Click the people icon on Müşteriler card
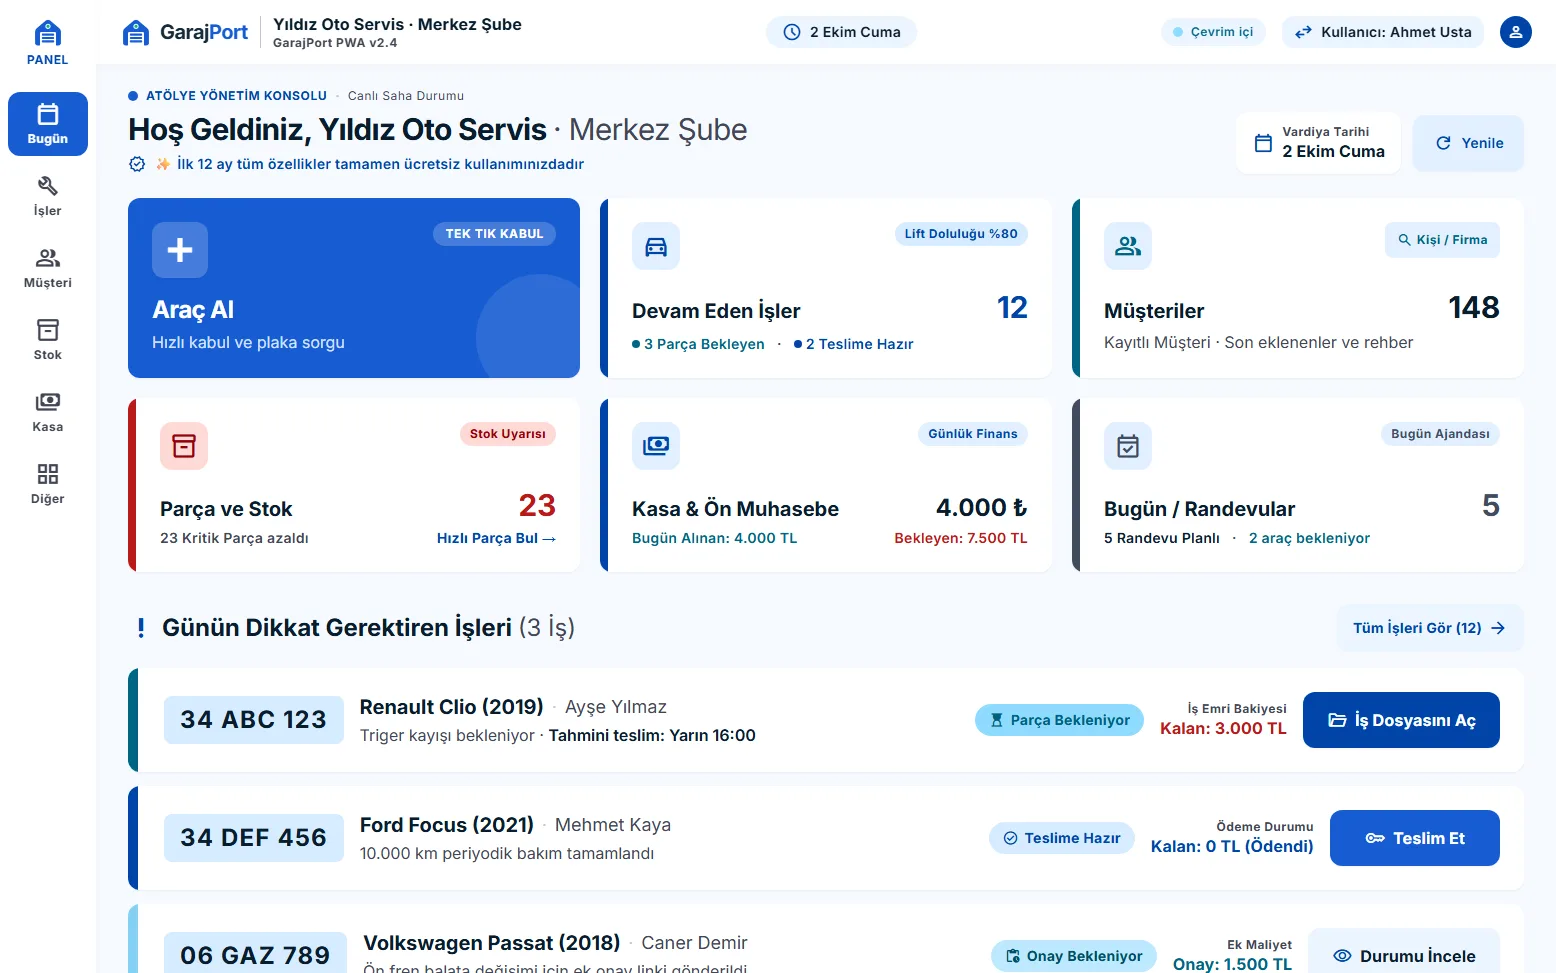 pos(1128,246)
